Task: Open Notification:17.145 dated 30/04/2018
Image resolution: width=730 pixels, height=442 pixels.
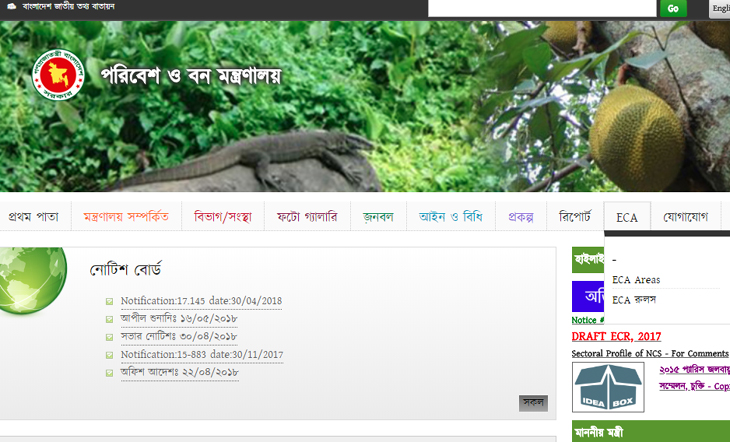Action: coord(201,301)
